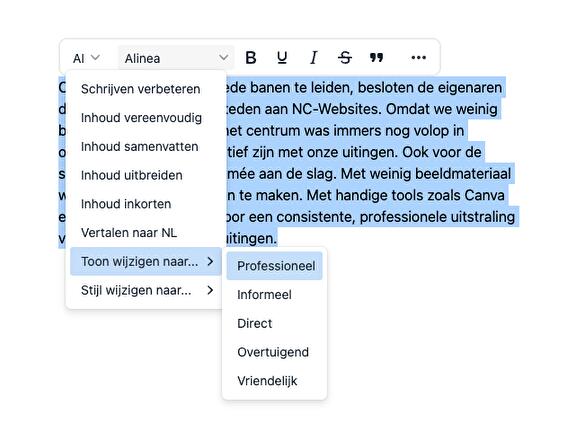Viewport: 576px width, 432px height.
Task: Select the Overtuigend tone
Action: coord(275,352)
